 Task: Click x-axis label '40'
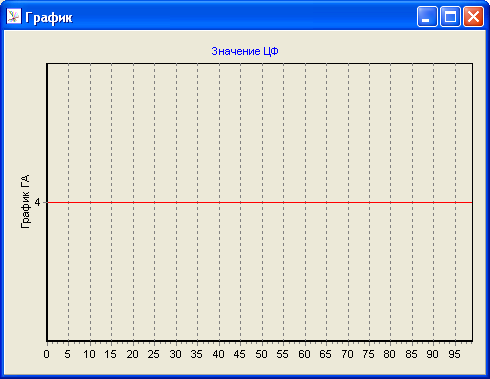pos(218,354)
